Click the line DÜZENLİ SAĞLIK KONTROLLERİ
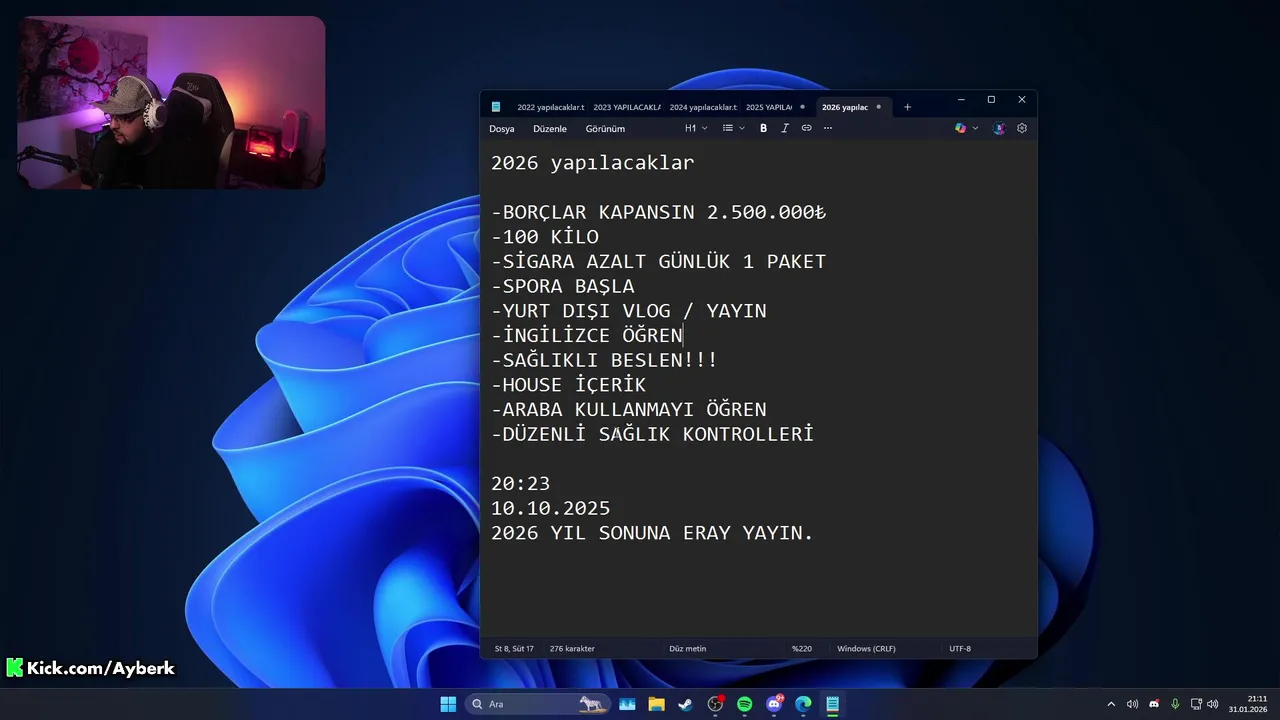This screenshot has height=720, width=1280. [x=652, y=434]
